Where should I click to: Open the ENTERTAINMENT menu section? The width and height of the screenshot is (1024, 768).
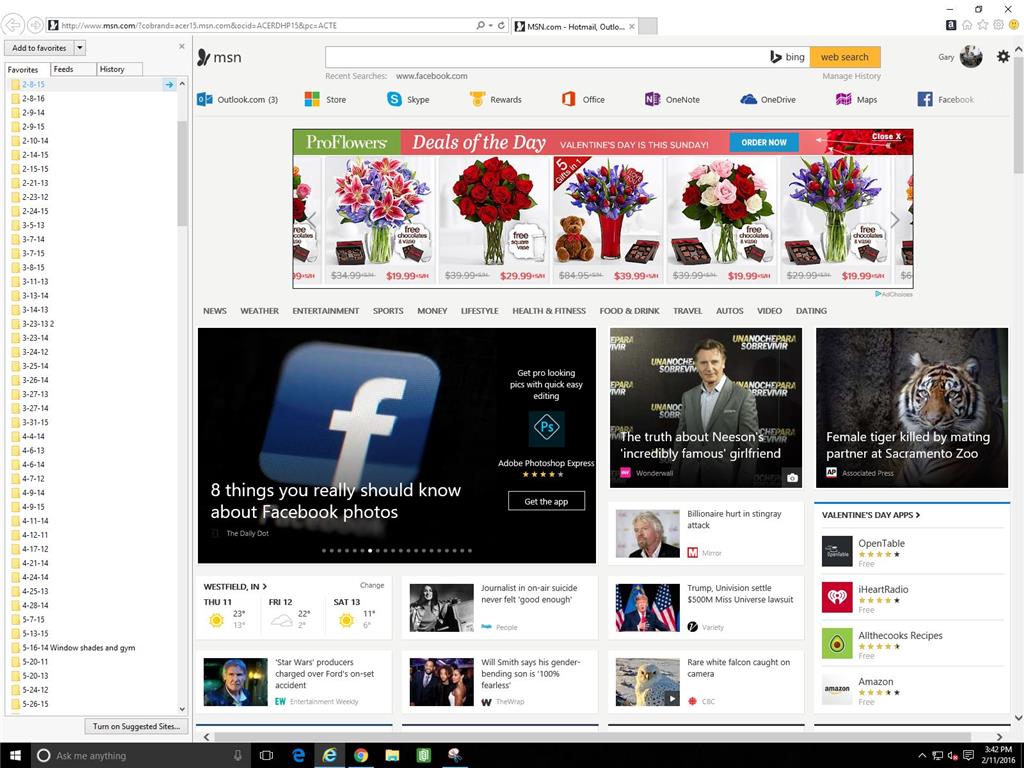(x=325, y=311)
